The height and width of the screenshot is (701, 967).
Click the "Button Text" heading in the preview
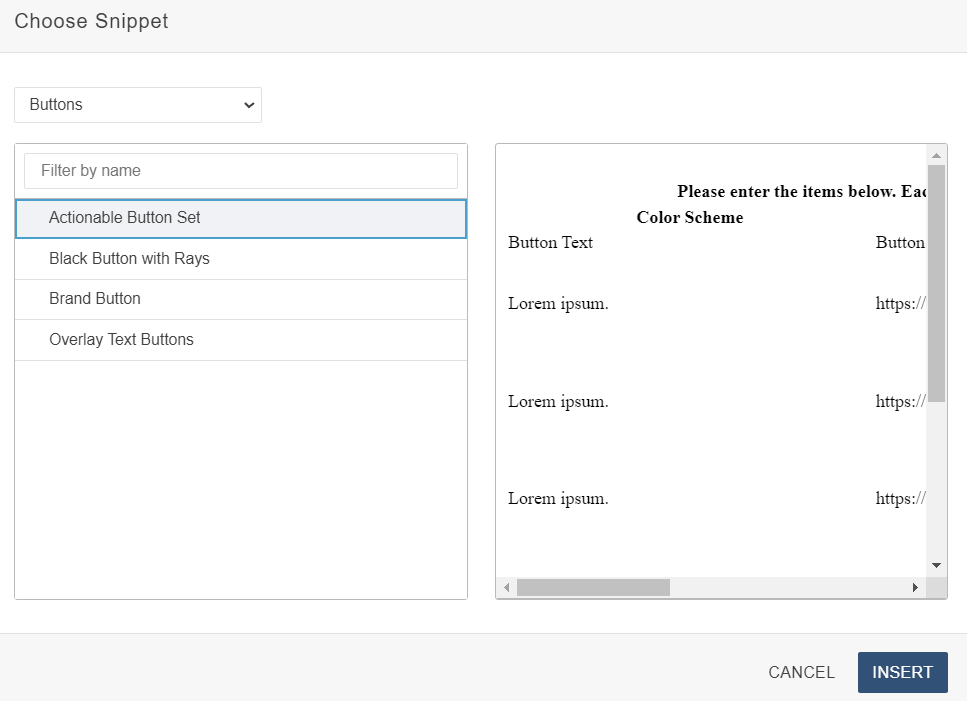(x=550, y=242)
